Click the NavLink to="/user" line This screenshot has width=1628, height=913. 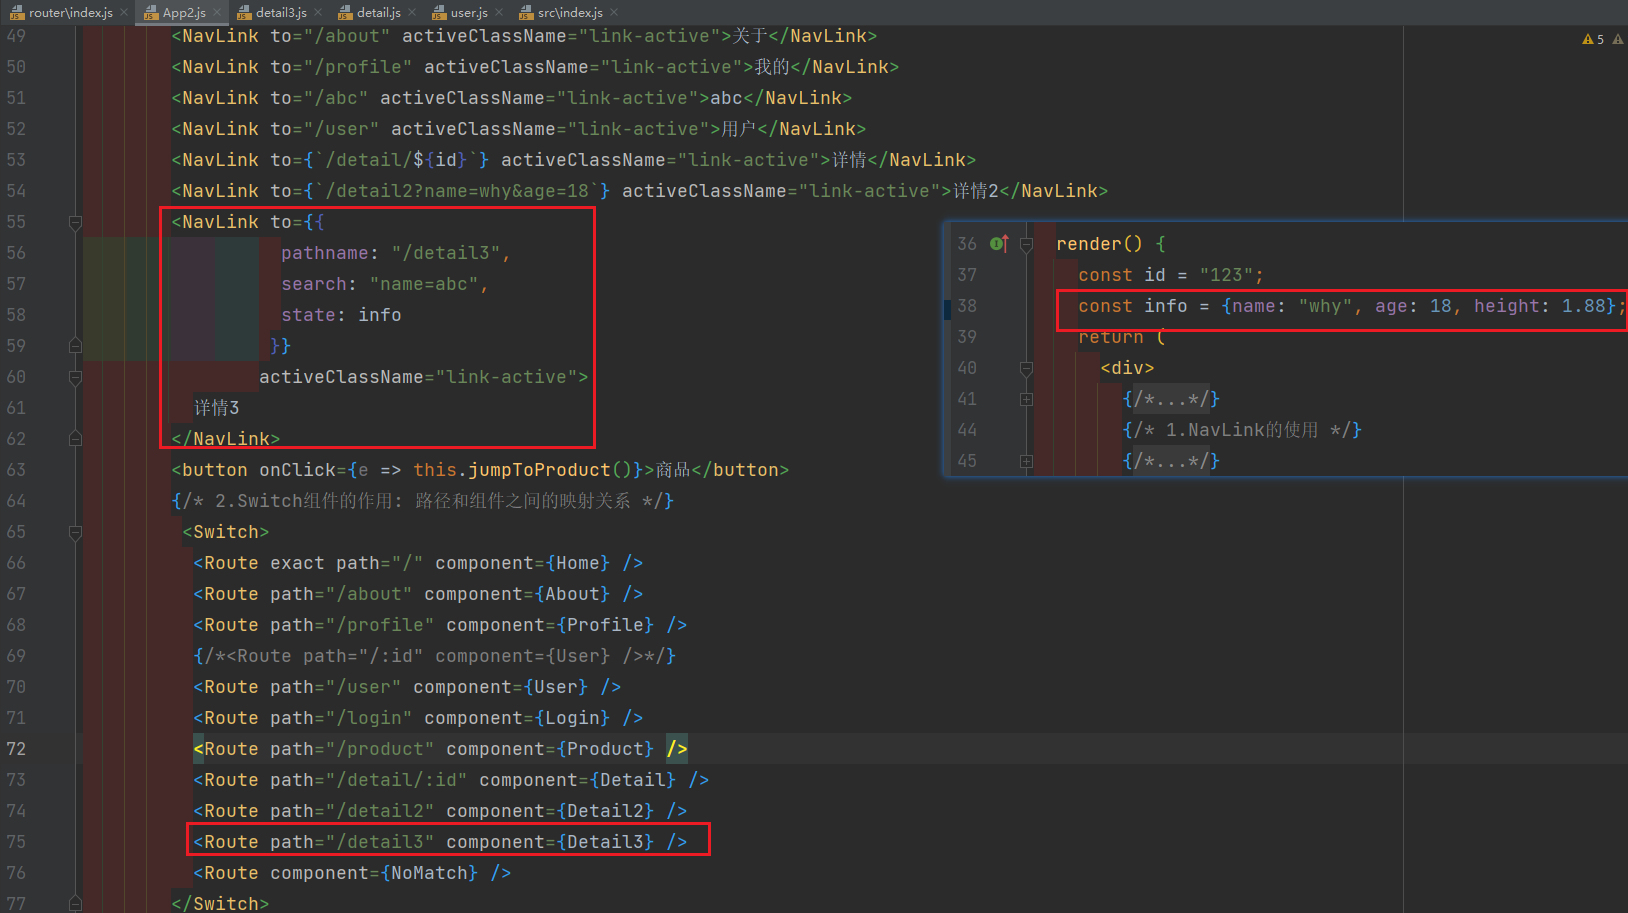tap(519, 129)
